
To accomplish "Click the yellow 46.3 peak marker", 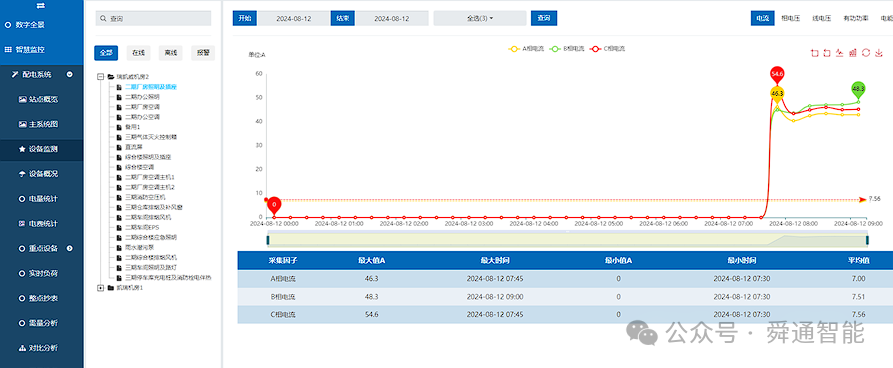I will click(x=777, y=95).
